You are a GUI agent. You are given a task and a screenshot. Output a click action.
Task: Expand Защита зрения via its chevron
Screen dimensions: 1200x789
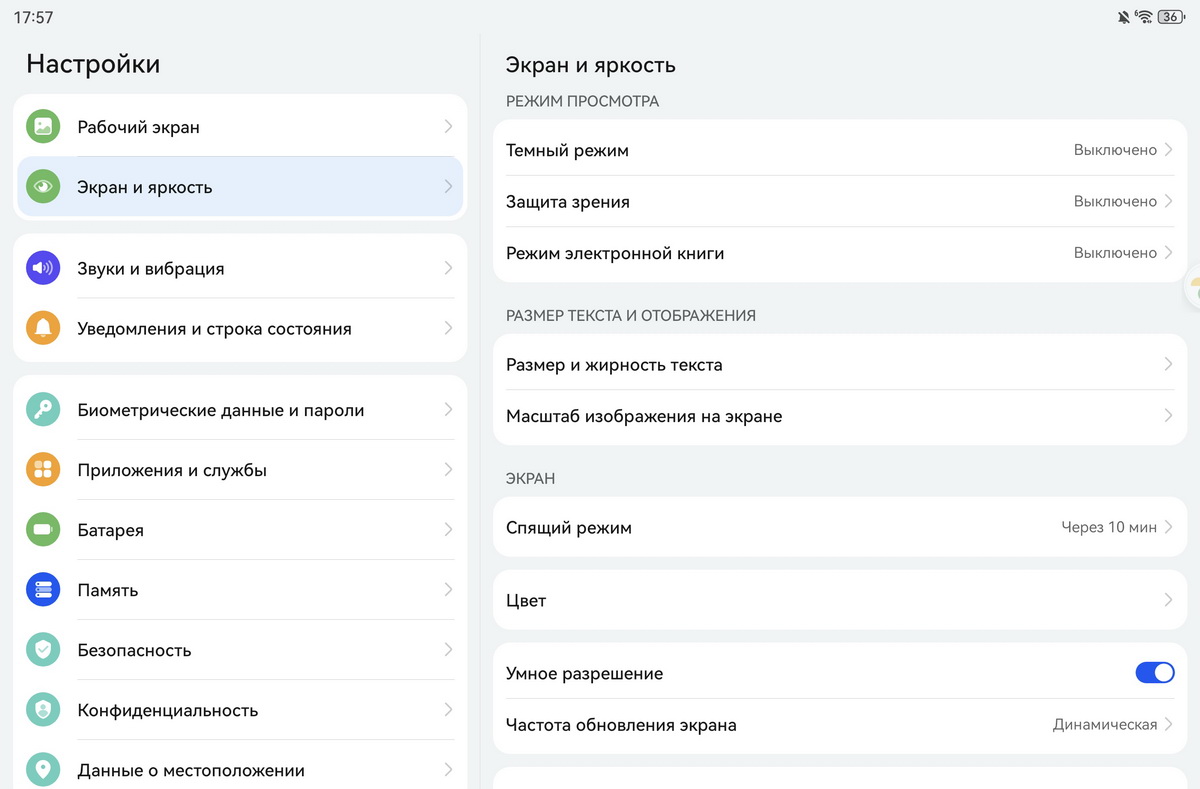1167,201
